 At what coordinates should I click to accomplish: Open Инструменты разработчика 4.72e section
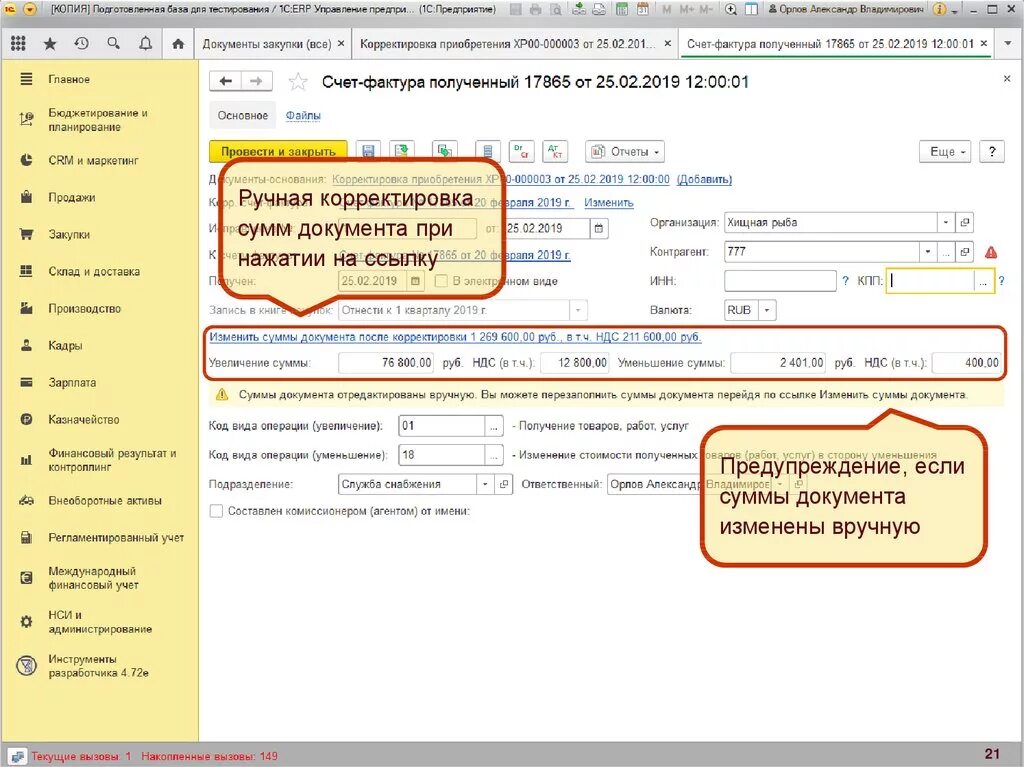98,666
